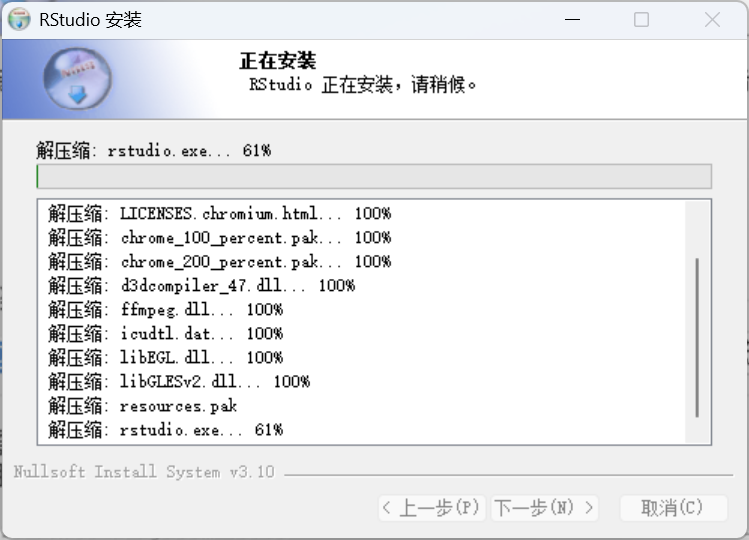Click the installation progress bar

click(x=374, y=176)
